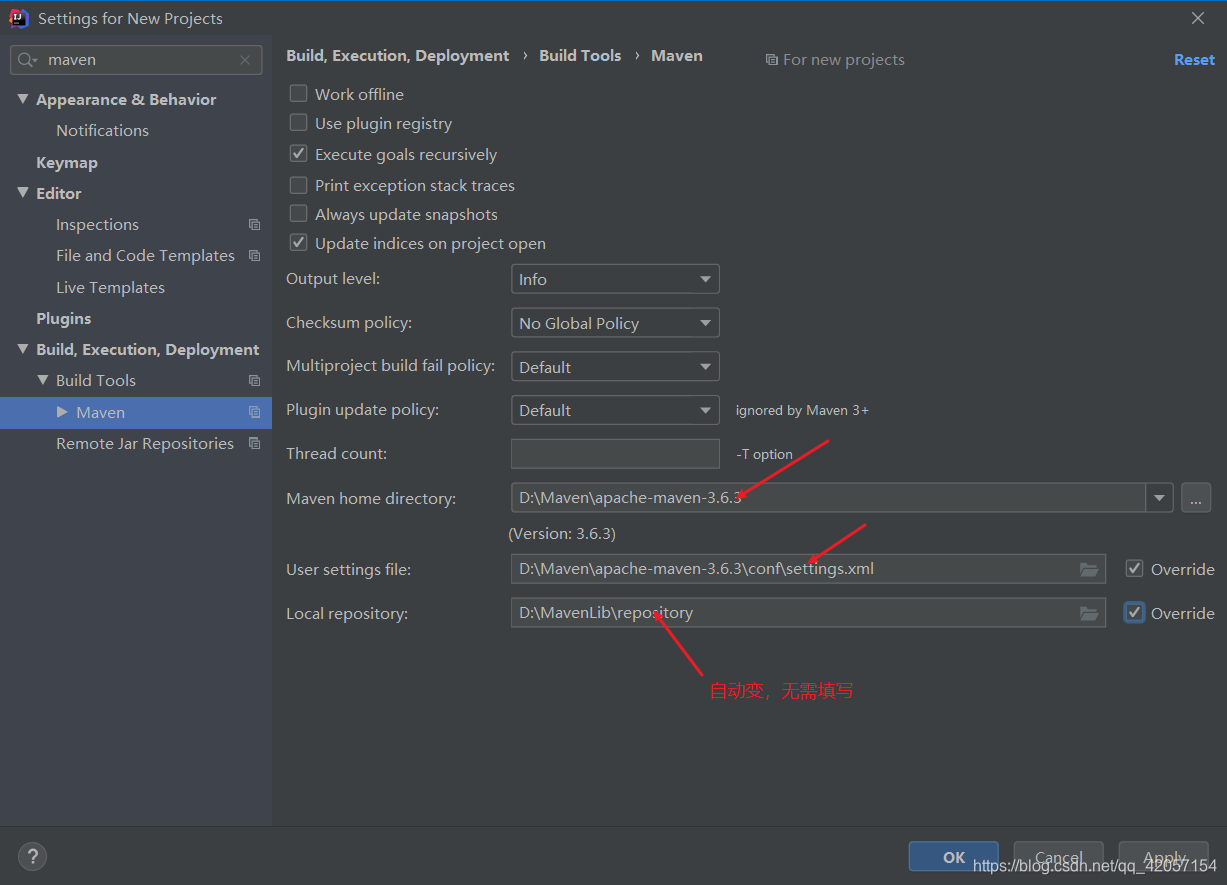Click the Maven breadcrumb label

point(677,56)
